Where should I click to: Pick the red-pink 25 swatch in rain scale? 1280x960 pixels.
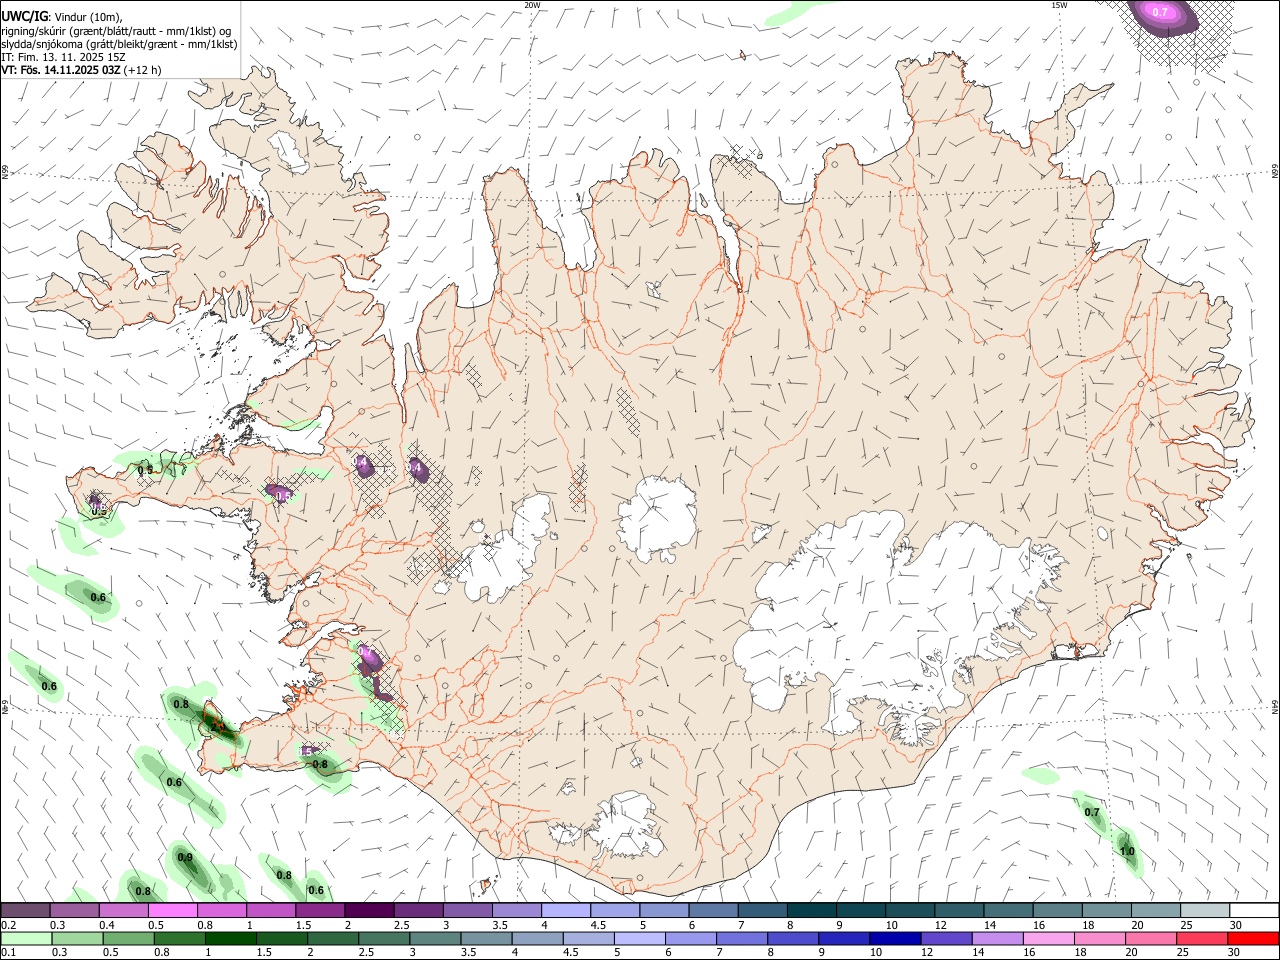click(x=1203, y=938)
